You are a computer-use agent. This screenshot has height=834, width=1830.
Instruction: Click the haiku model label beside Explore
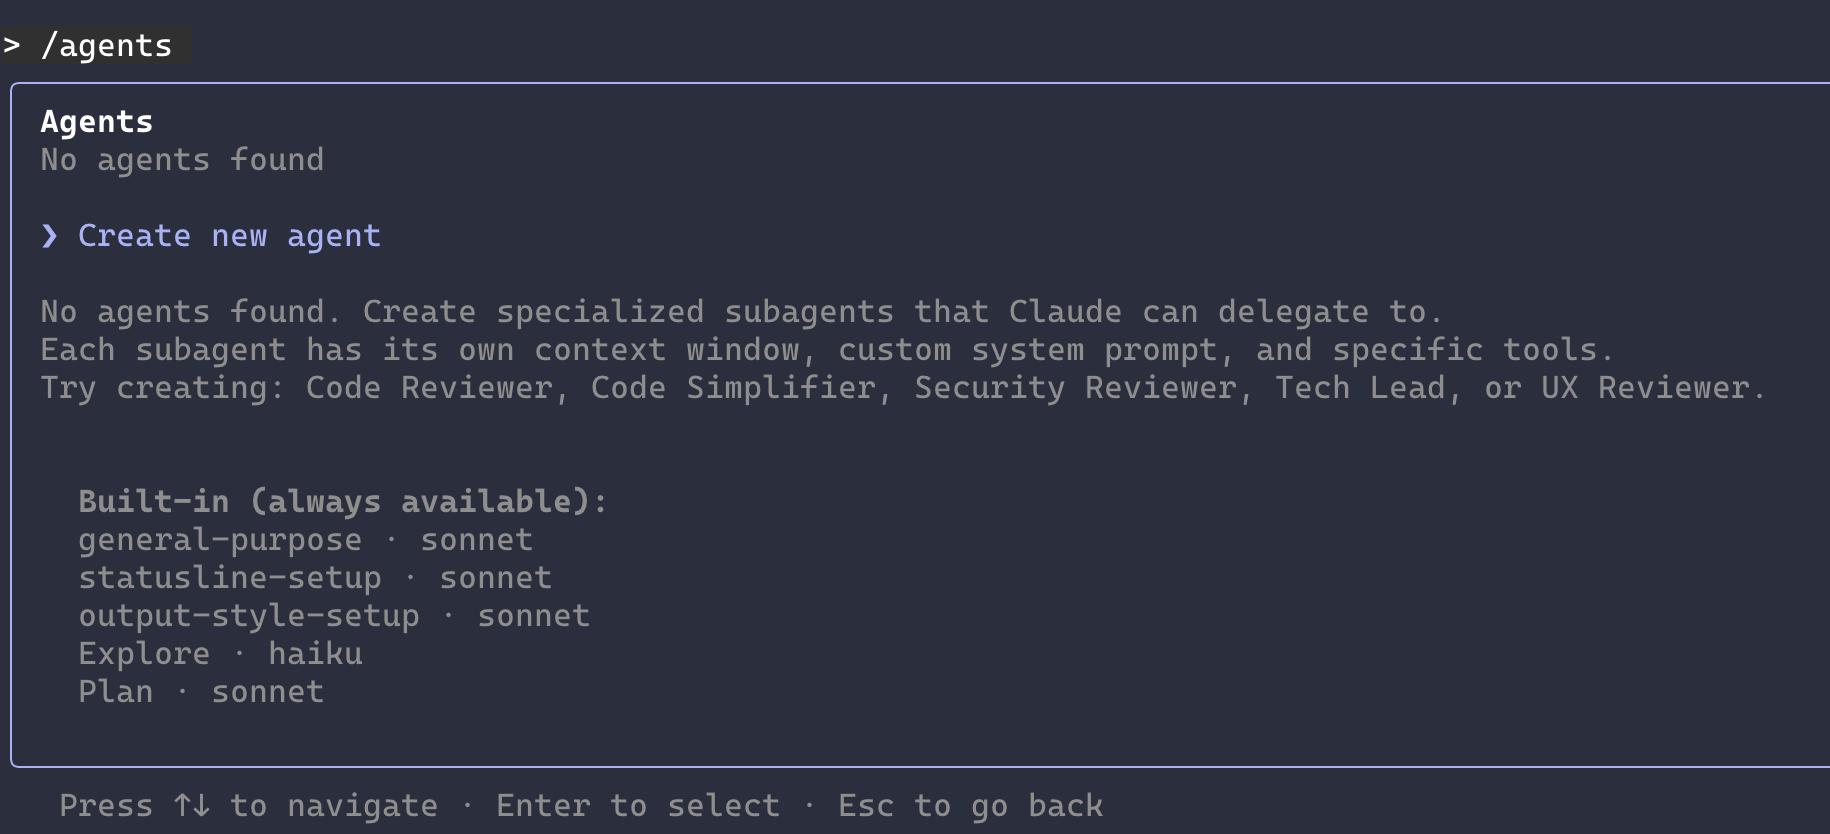(x=315, y=654)
